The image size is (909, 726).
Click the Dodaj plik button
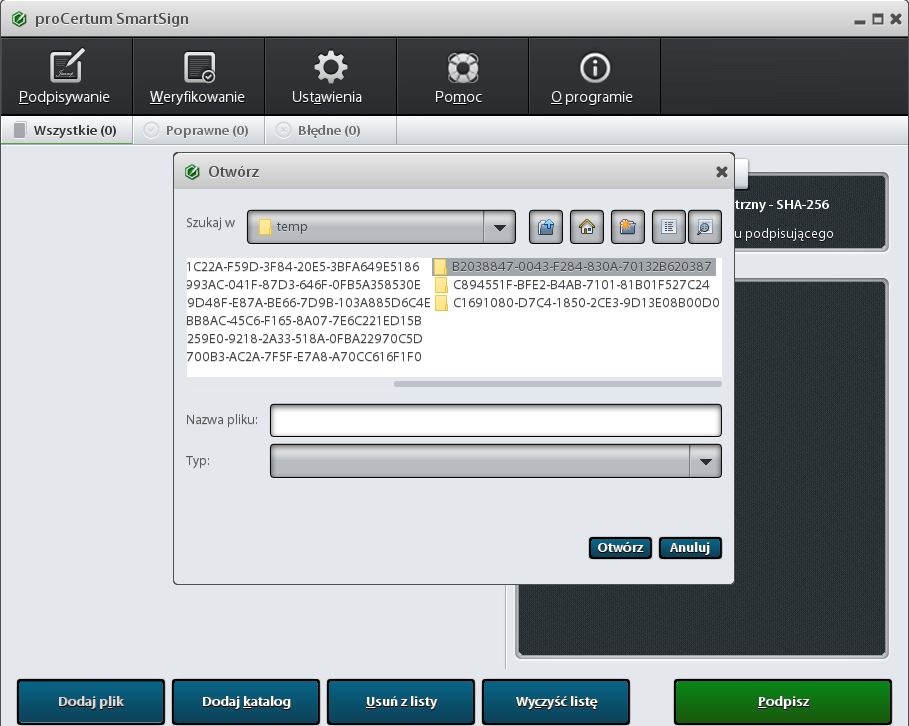(x=91, y=702)
